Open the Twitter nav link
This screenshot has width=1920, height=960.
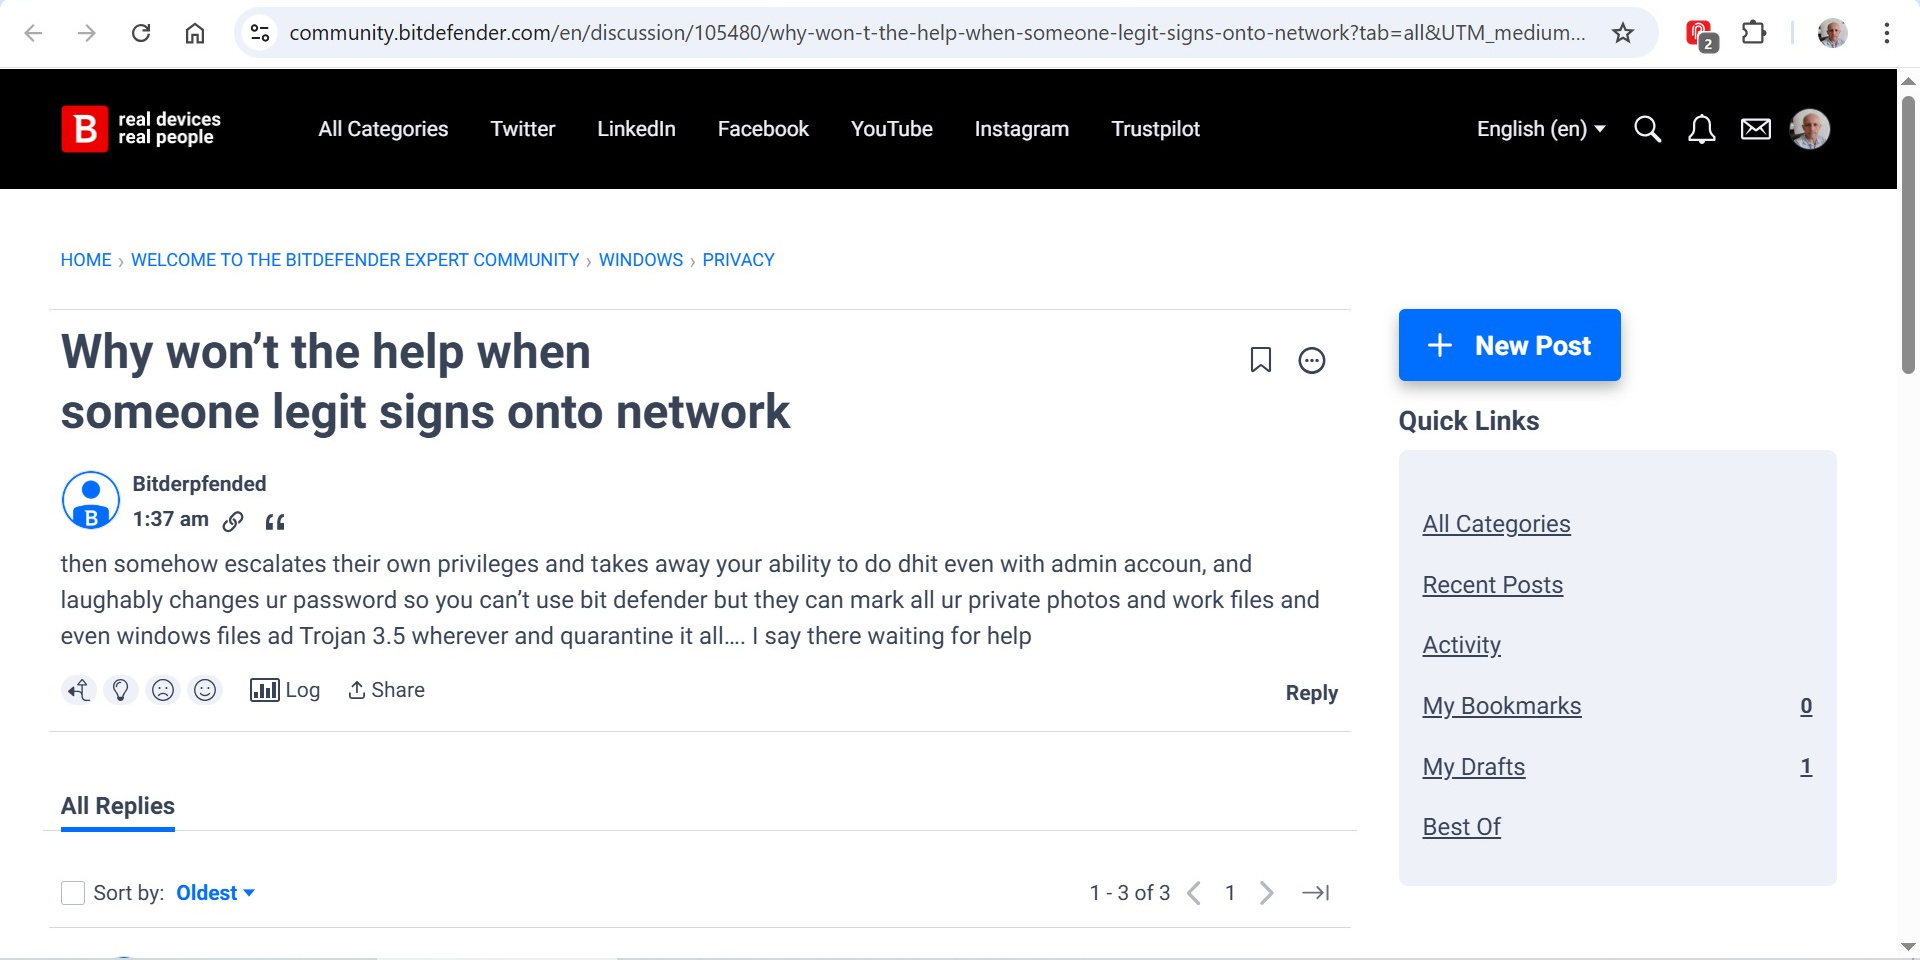[x=523, y=129]
